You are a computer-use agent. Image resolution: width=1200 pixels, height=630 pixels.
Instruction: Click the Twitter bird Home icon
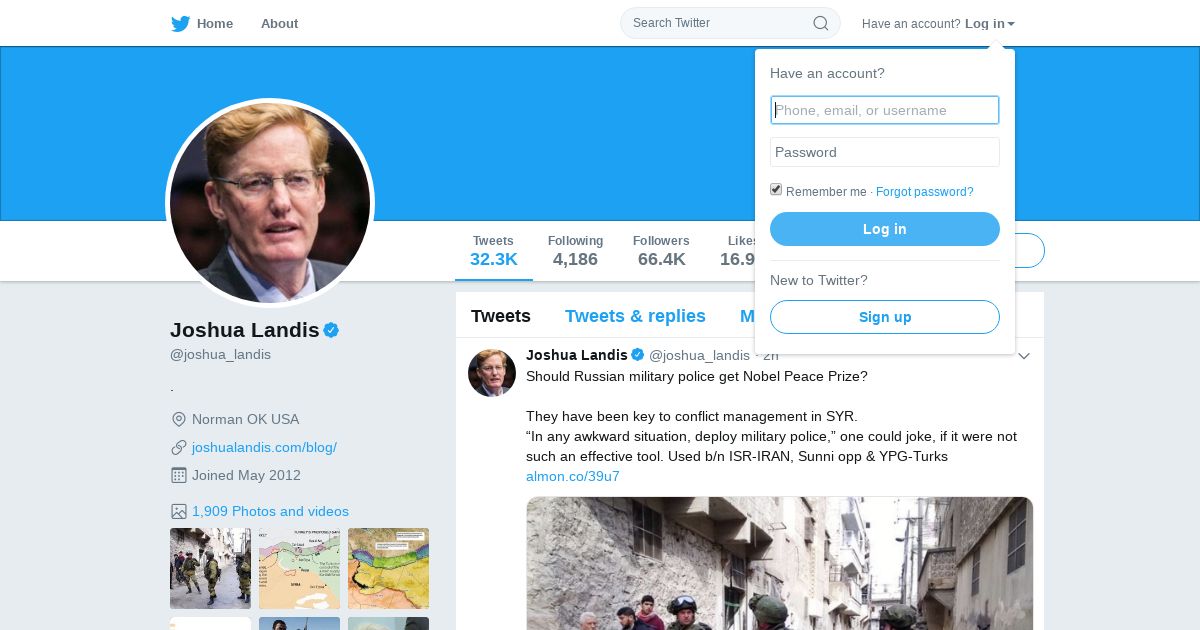pos(181,24)
